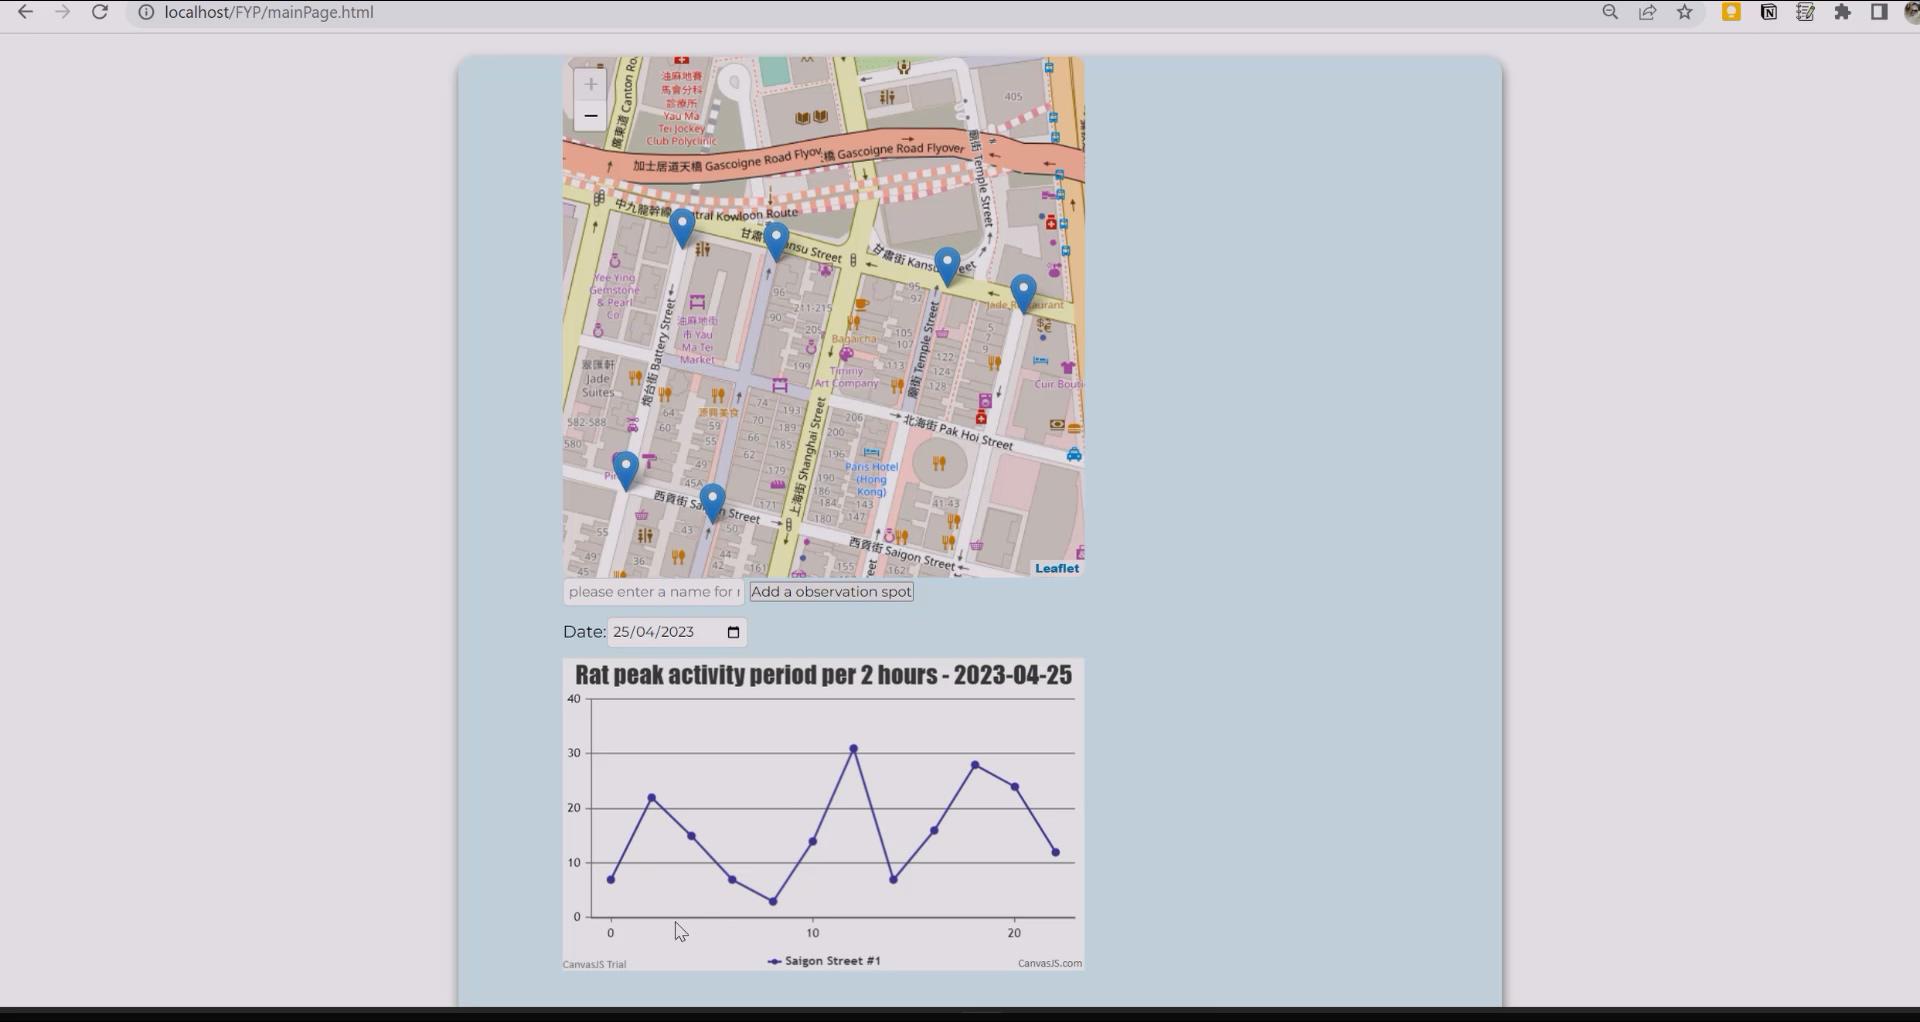Click the Notion extension icon
This screenshot has width=1920, height=1022.
1768,12
